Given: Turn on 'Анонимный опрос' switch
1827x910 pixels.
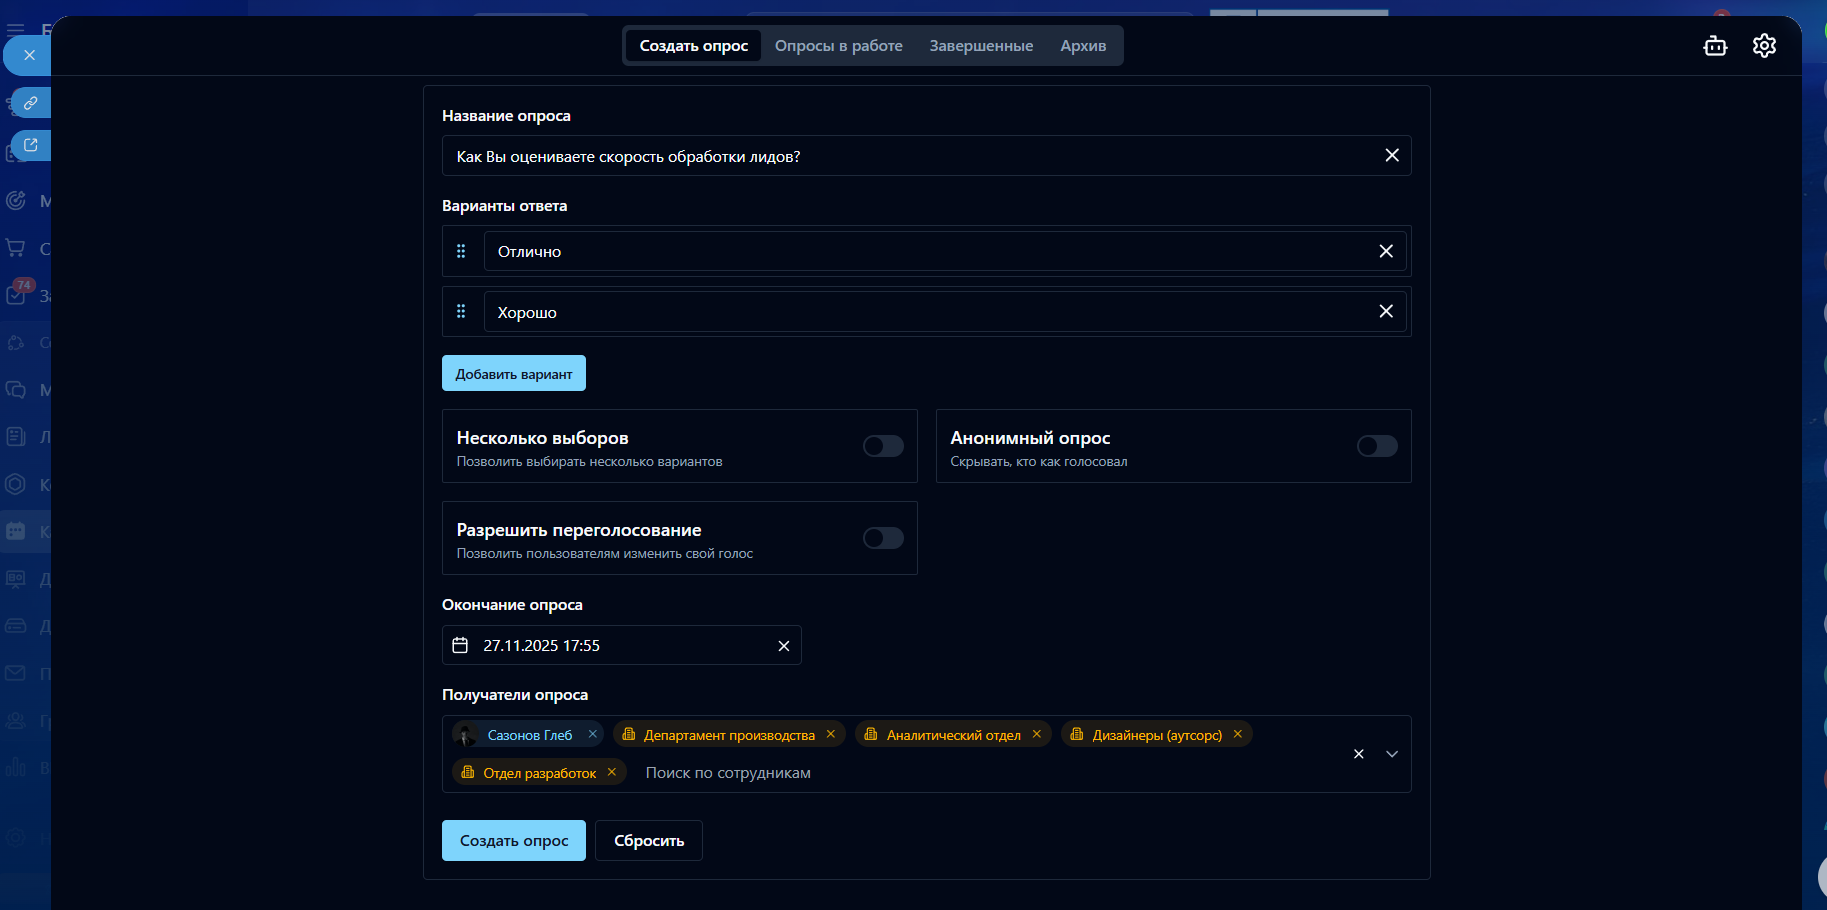Looking at the screenshot, I should coord(1376,446).
